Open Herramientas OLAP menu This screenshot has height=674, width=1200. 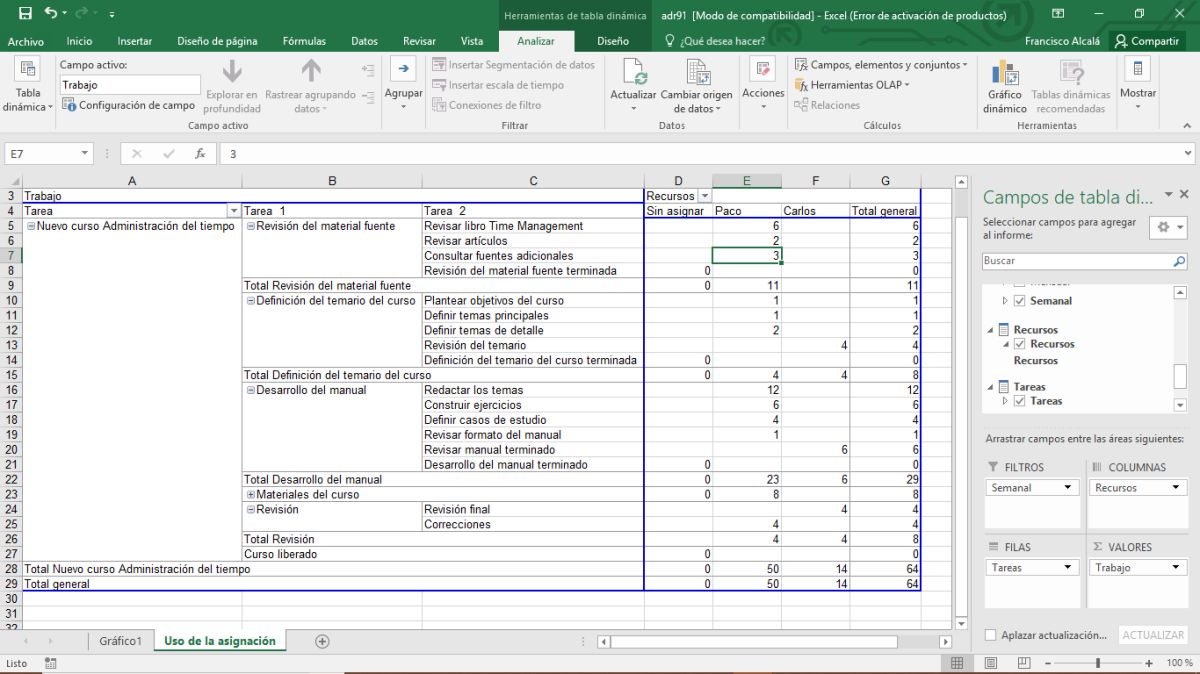click(852, 85)
